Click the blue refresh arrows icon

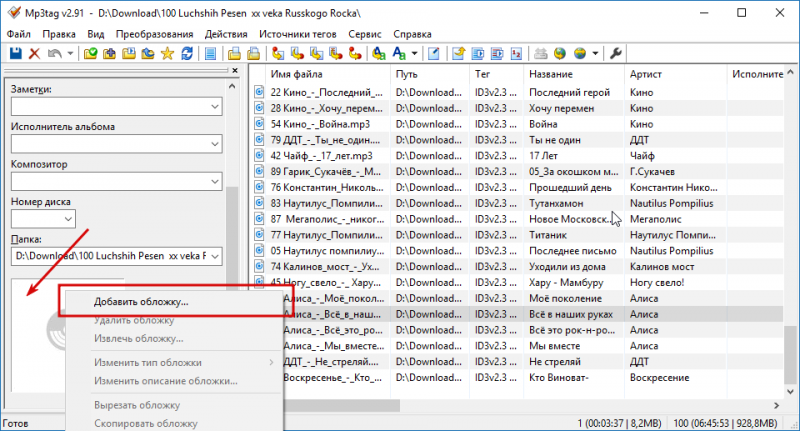[x=187, y=53]
